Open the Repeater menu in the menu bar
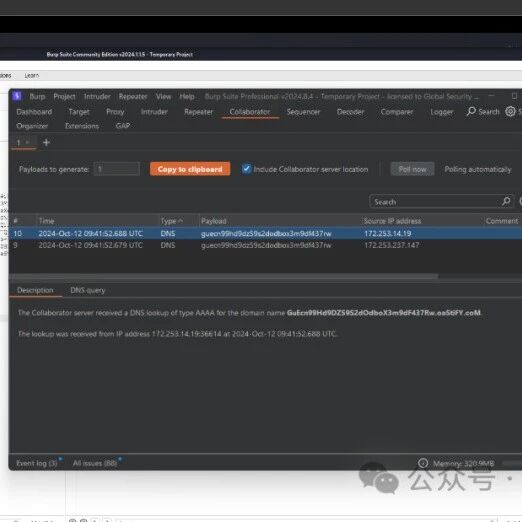 133,97
